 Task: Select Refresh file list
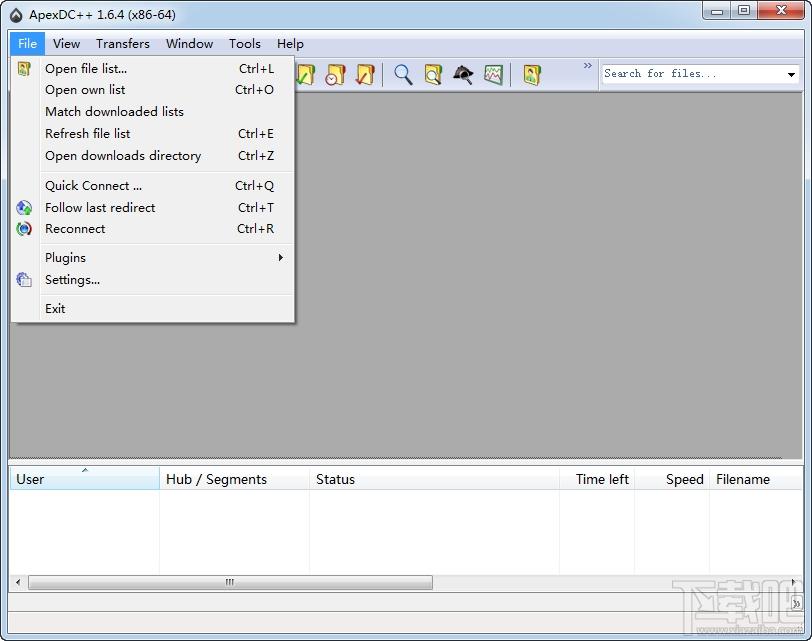(152, 134)
